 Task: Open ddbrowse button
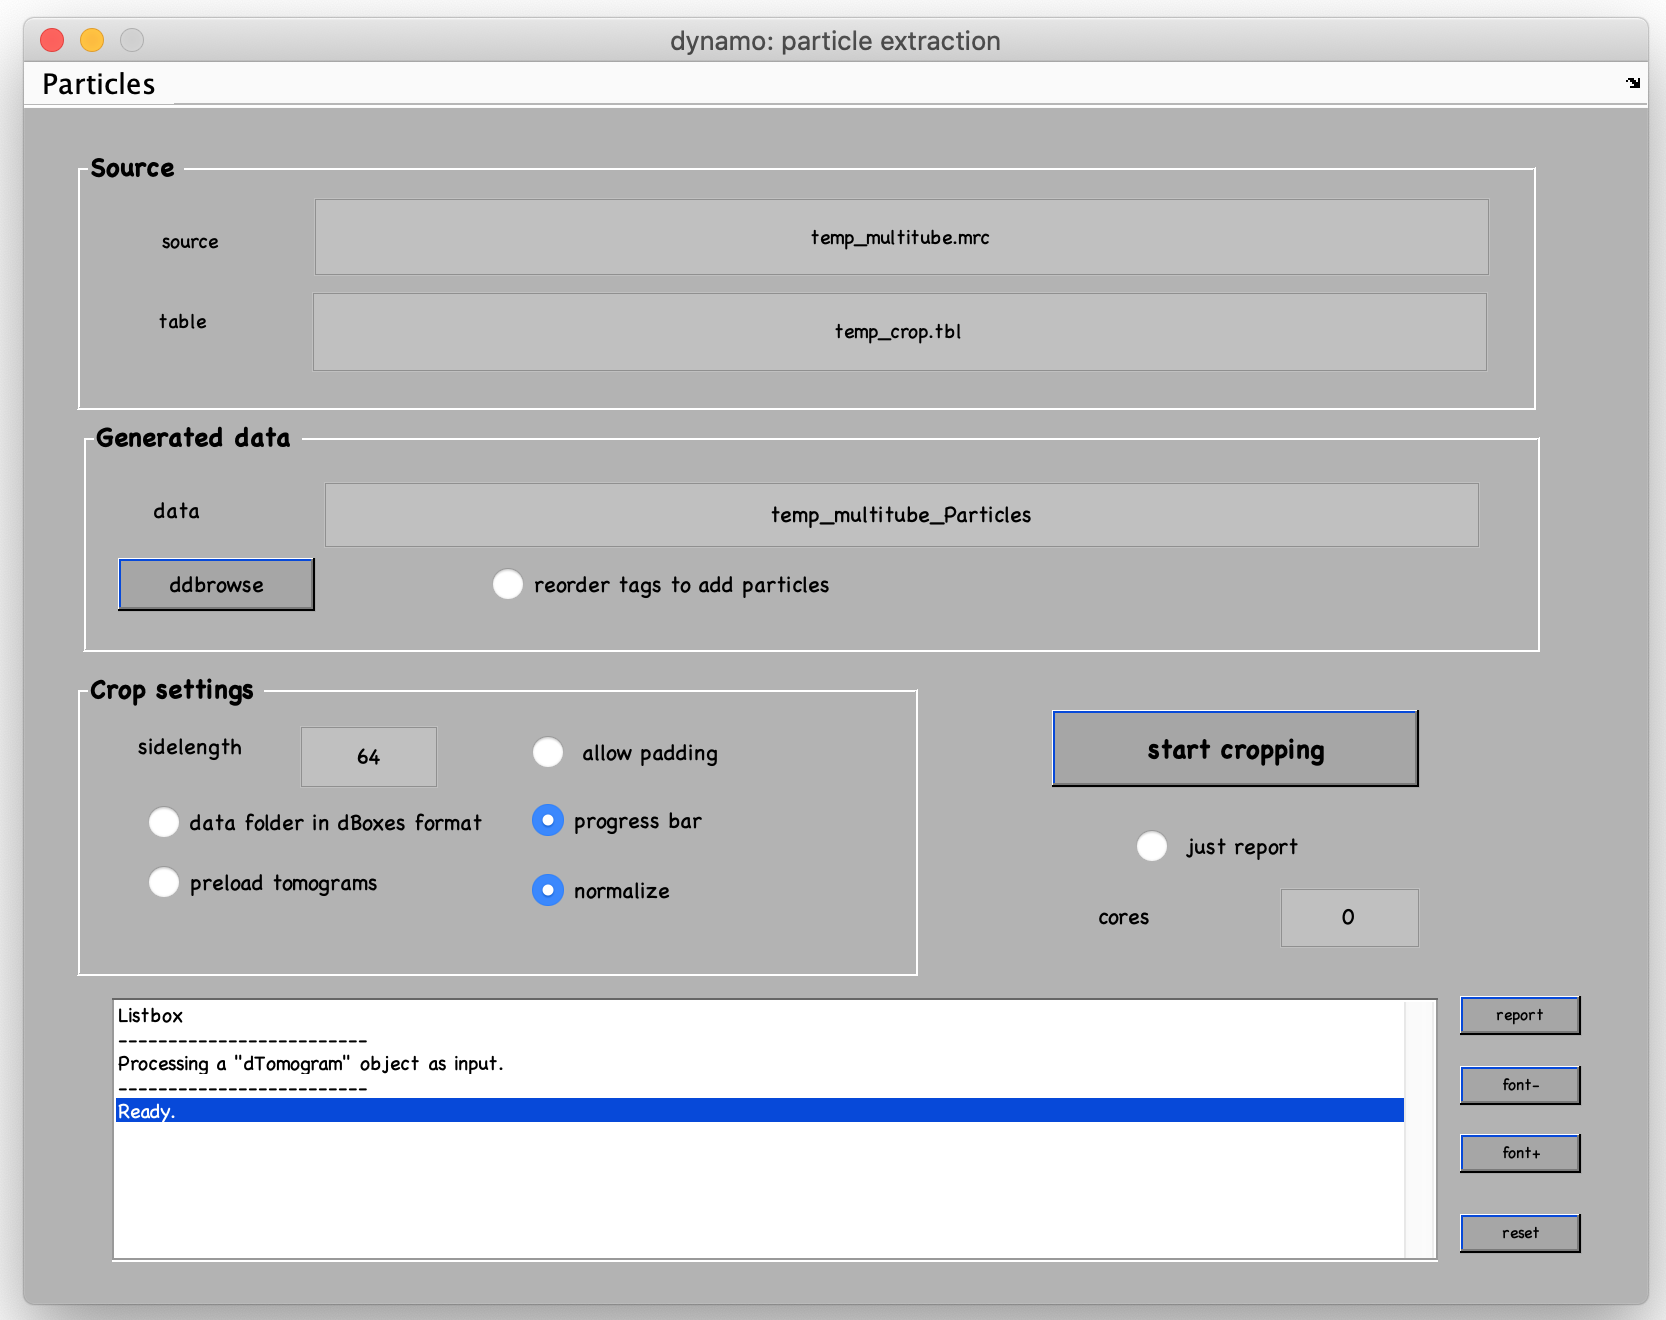[216, 585]
